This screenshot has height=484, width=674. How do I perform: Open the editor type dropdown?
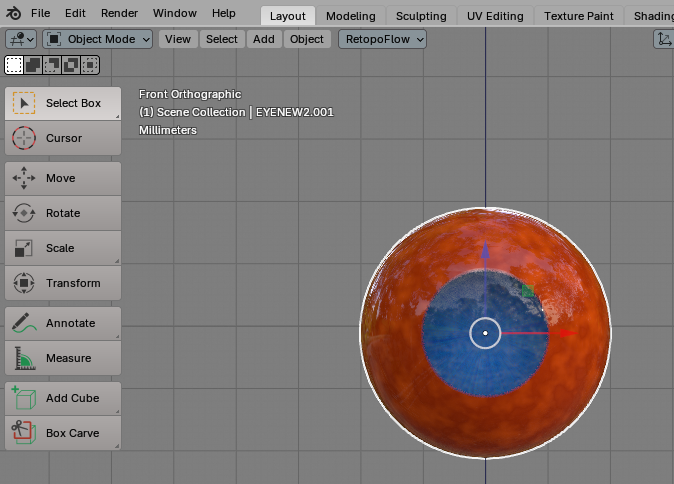point(21,39)
